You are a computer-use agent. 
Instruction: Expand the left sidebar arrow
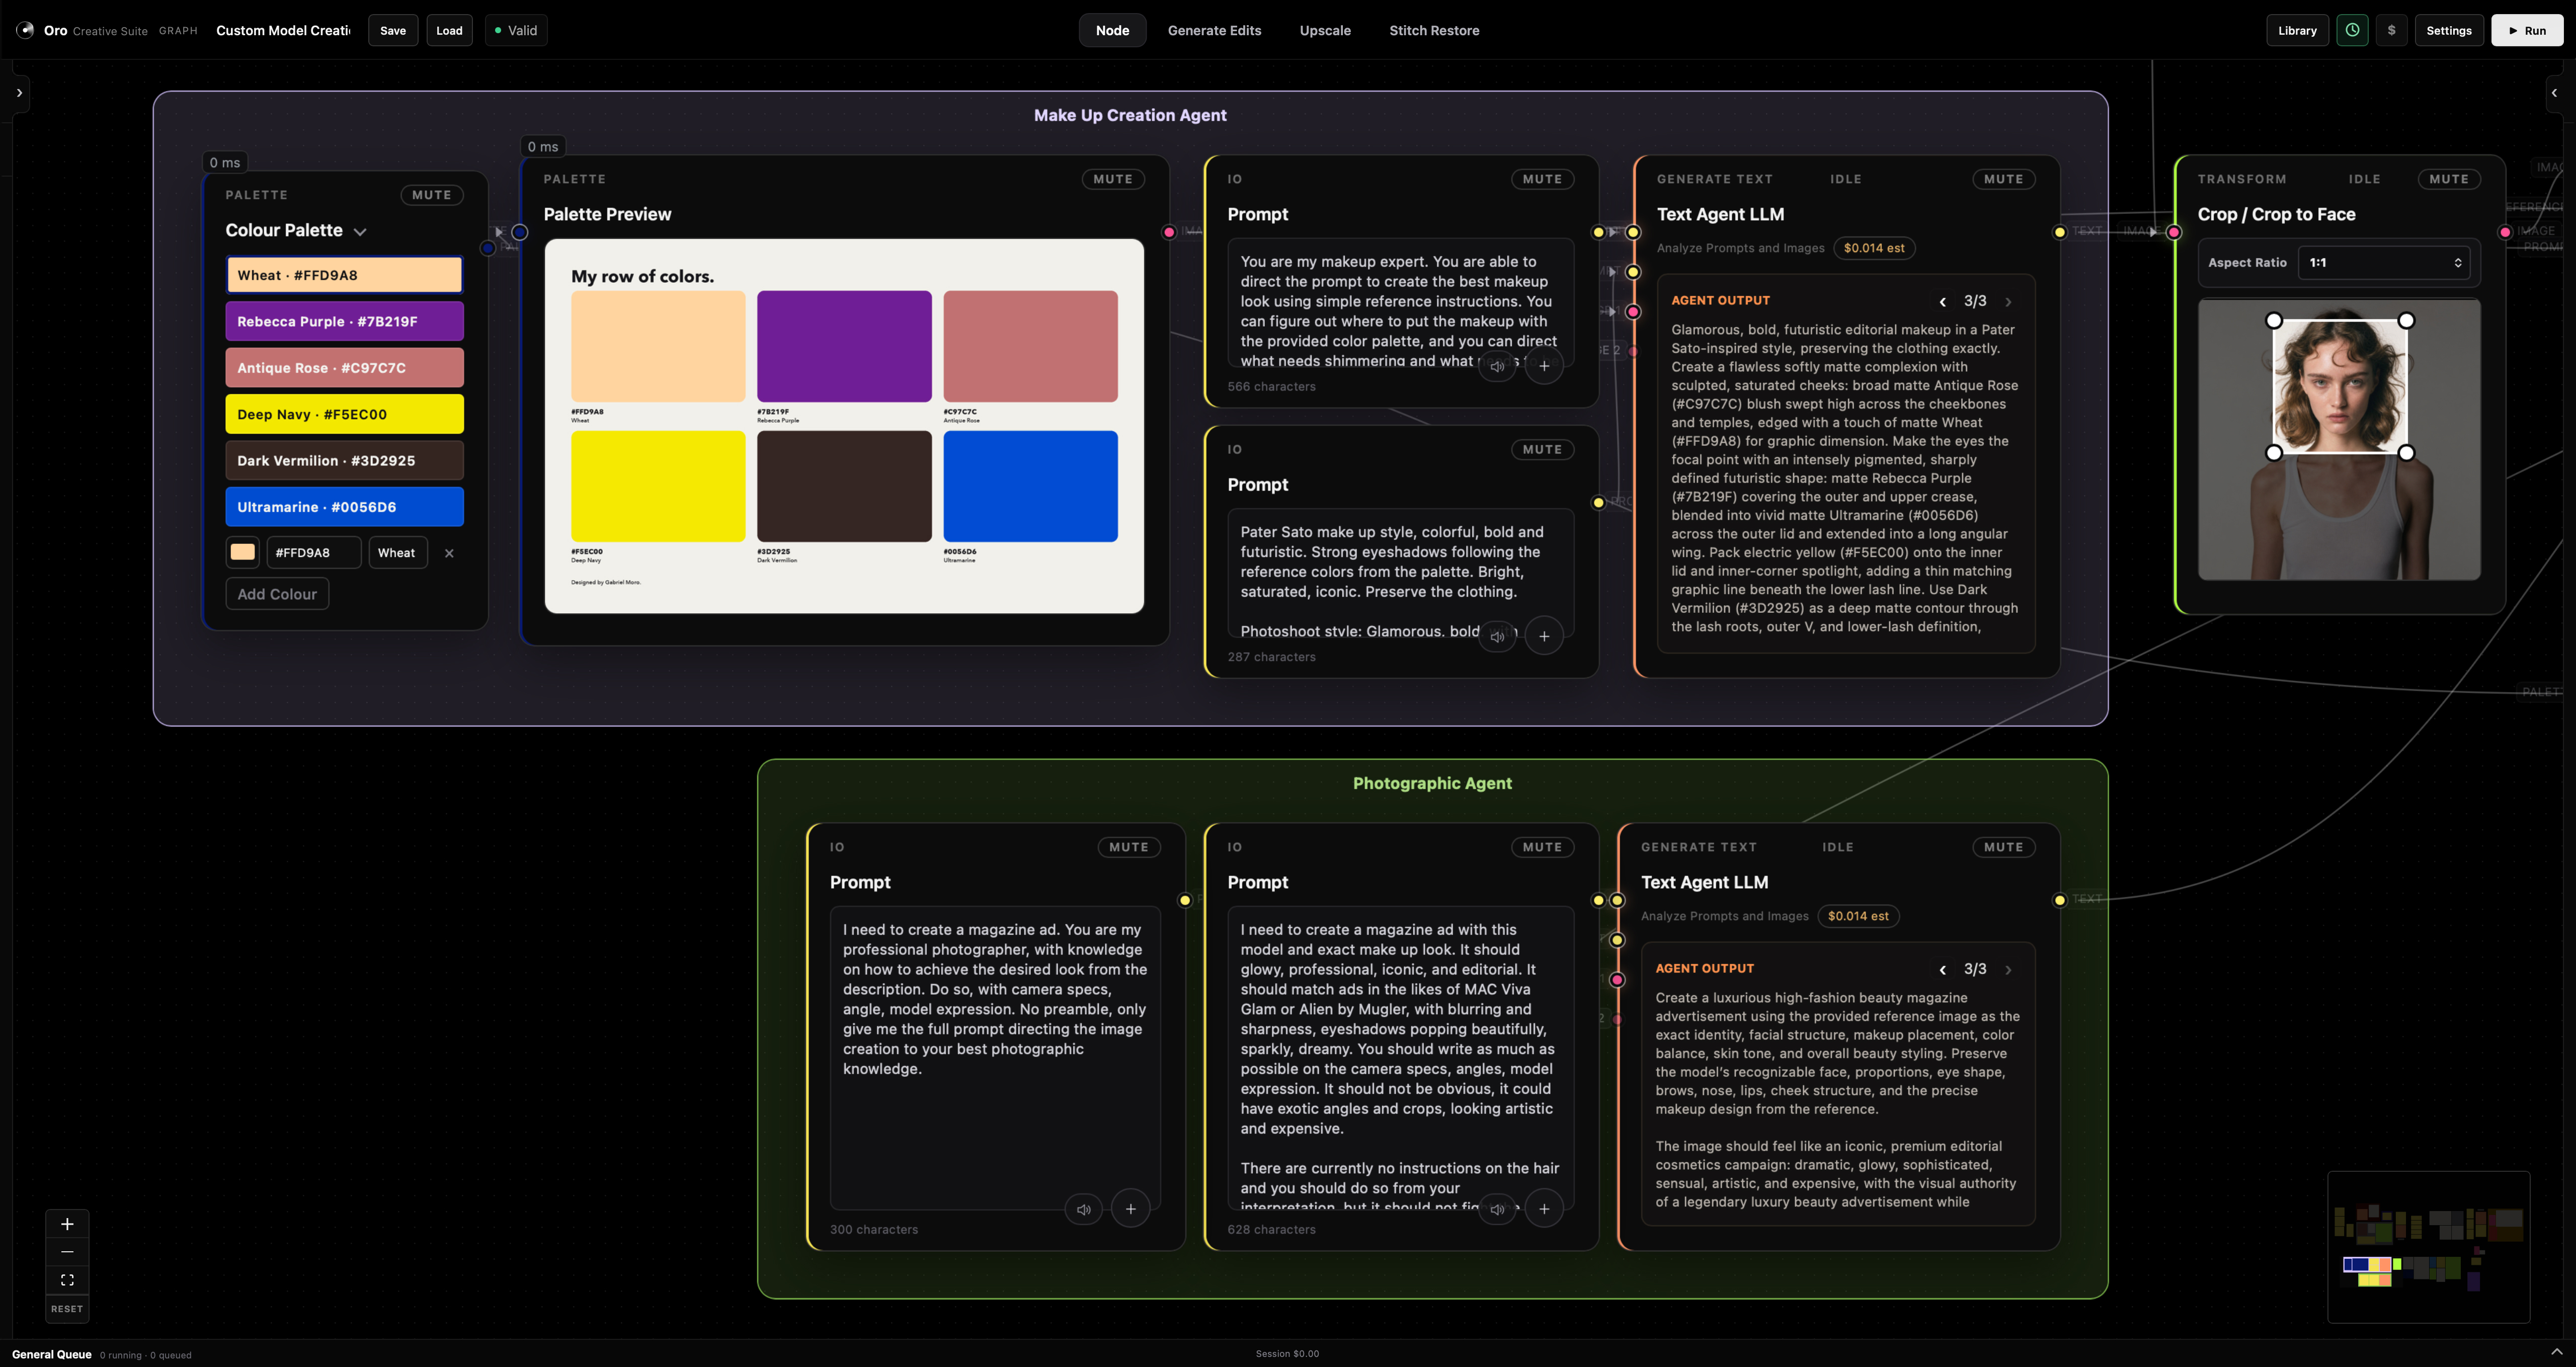[x=19, y=93]
